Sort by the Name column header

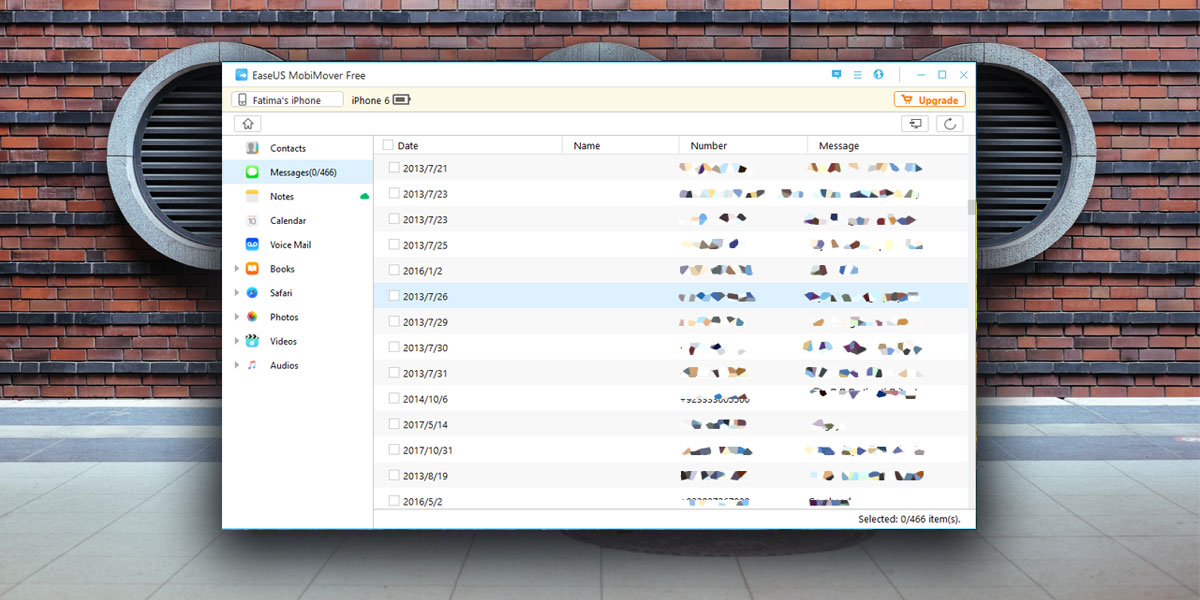tap(621, 146)
